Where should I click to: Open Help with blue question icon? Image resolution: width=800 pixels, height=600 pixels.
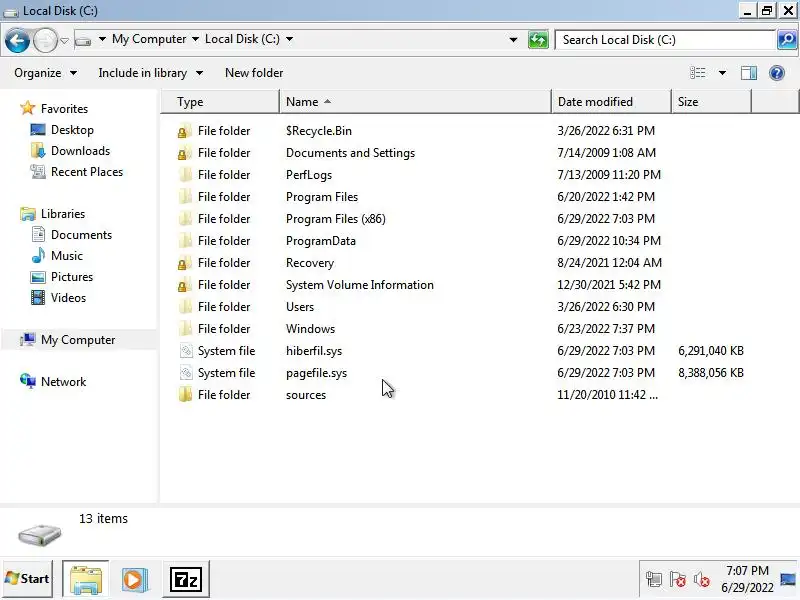click(x=777, y=73)
